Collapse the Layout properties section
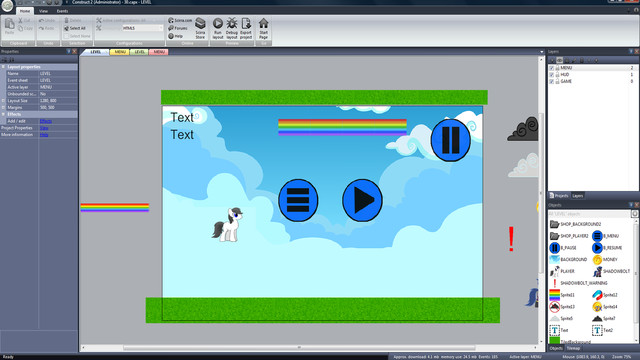Image resolution: width=640 pixels, height=360 pixels. pyautogui.click(x=3, y=67)
